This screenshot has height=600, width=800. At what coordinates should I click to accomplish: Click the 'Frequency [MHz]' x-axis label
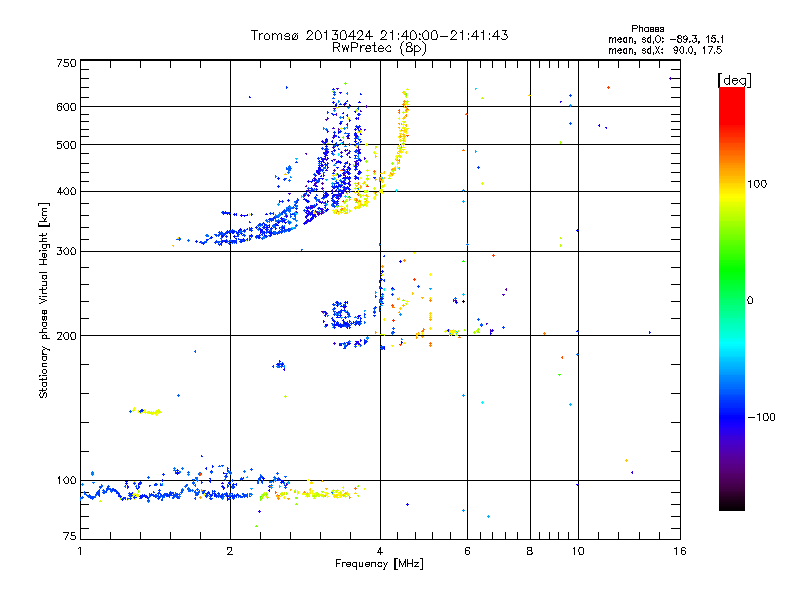[x=379, y=564]
